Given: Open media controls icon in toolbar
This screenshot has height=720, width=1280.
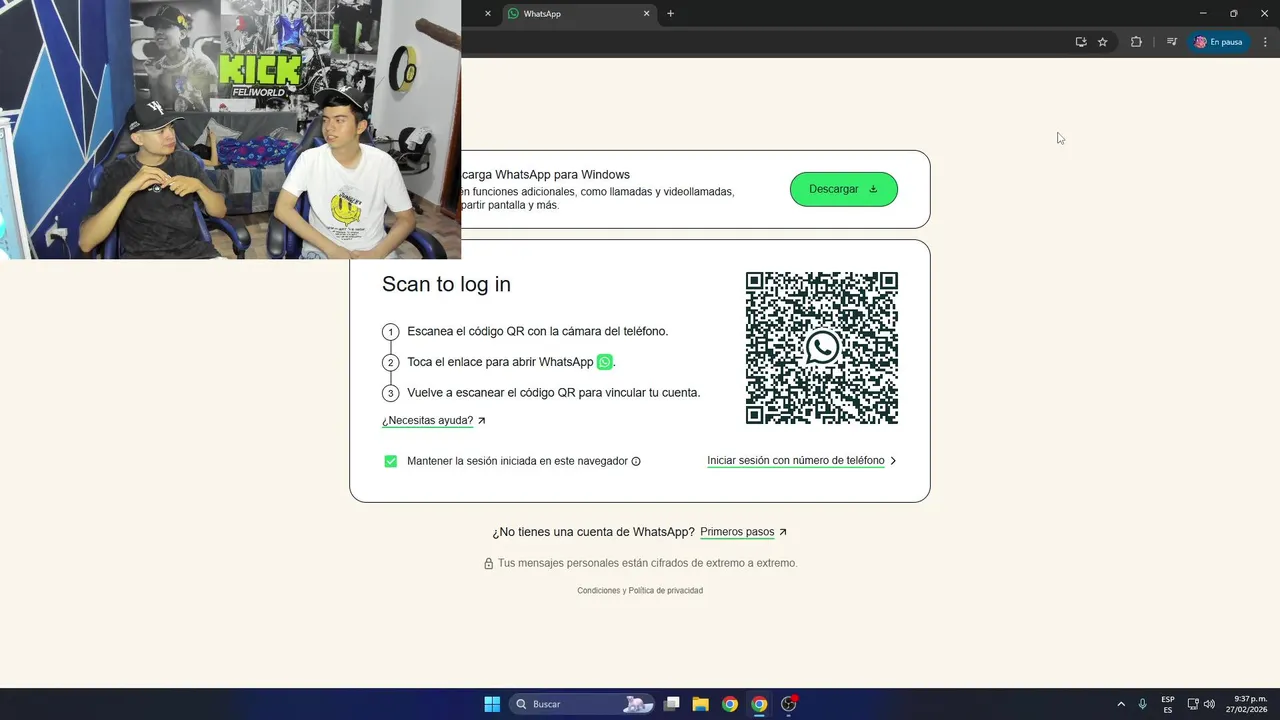Looking at the screenshot, I should click(x=1172, y=42).
